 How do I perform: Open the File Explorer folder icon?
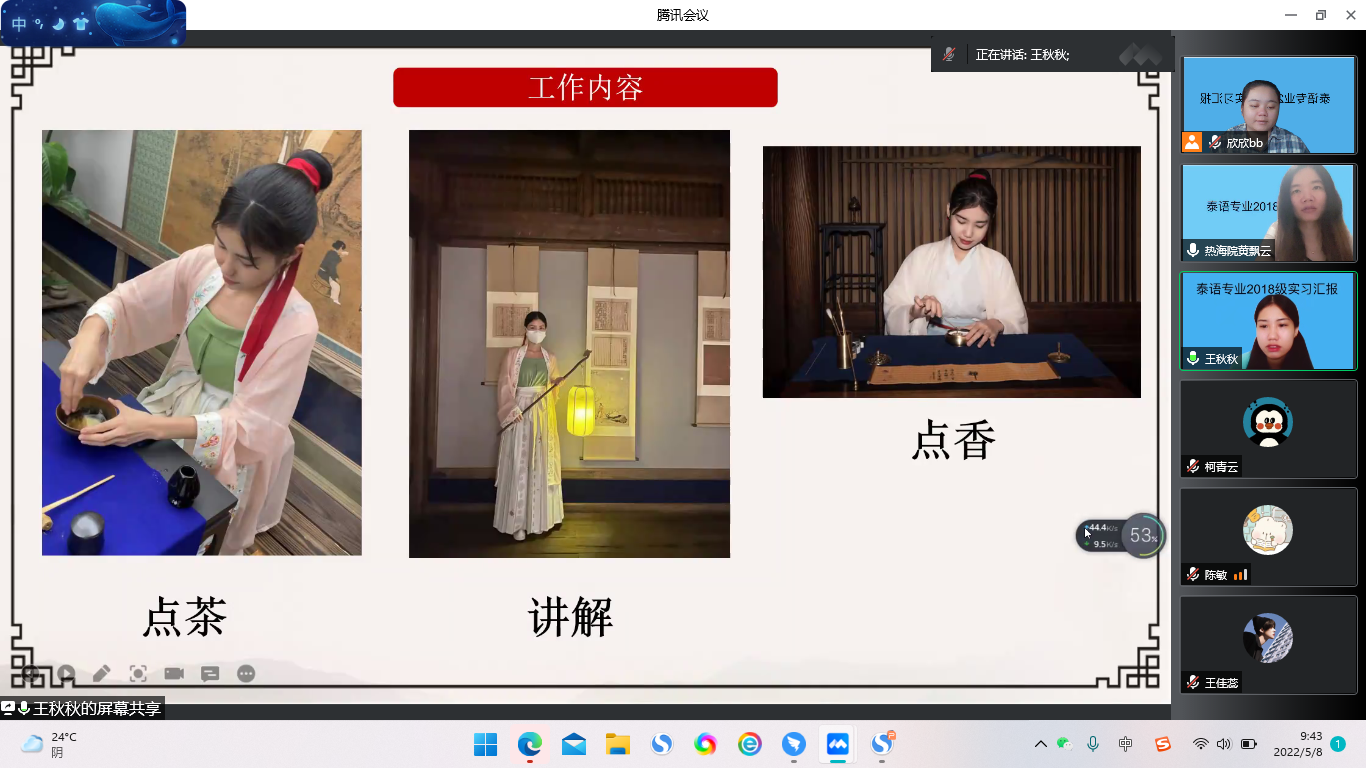click(x=617, y=744)
